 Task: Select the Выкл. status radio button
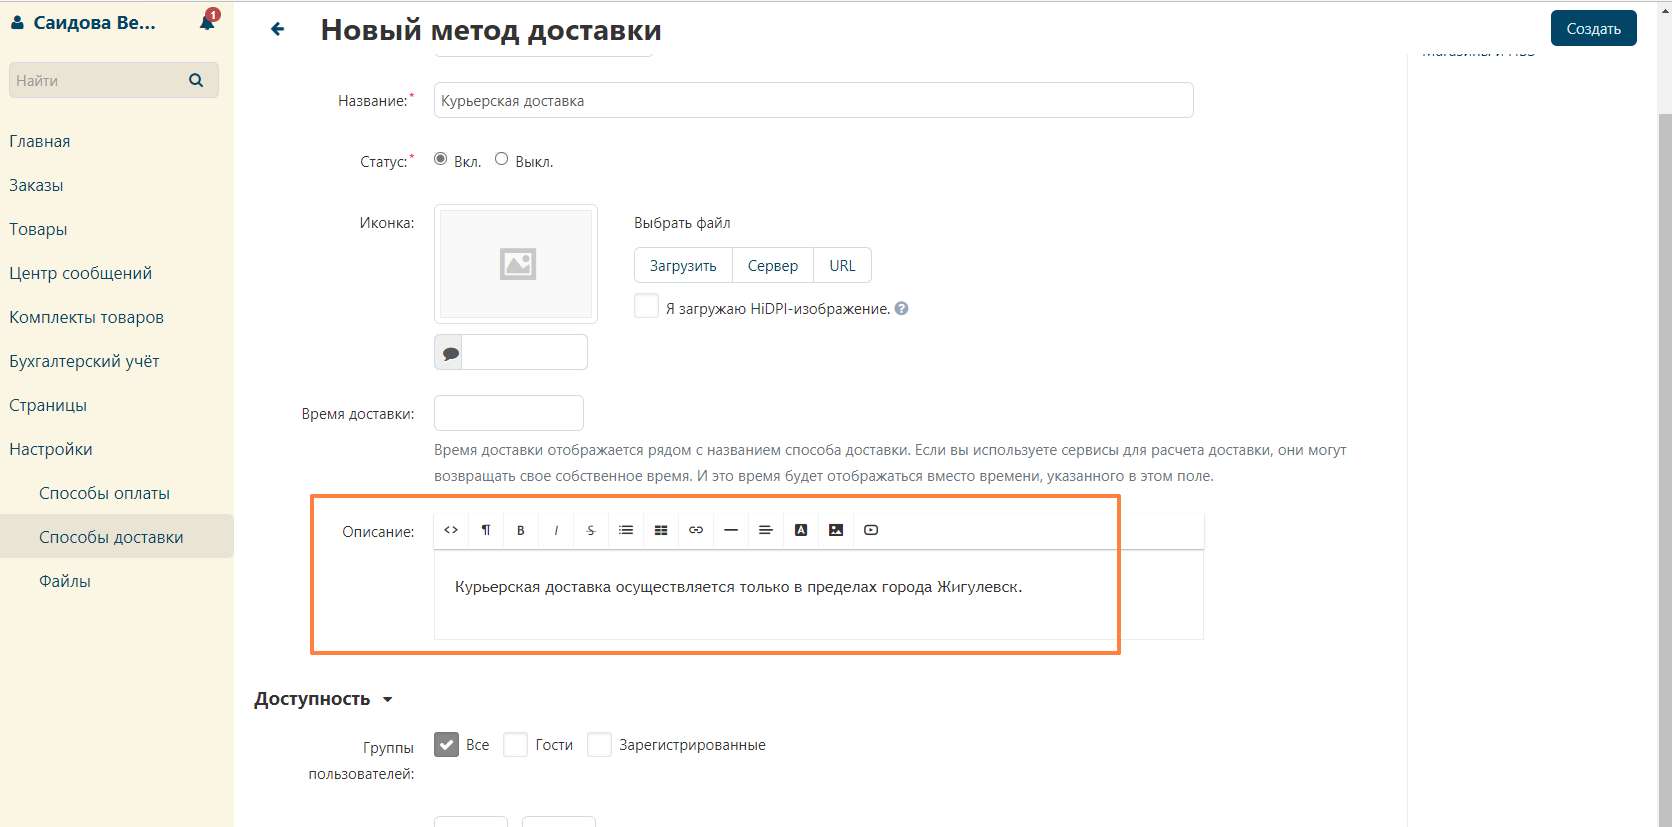pyautogui.click(x=502, y=159)
